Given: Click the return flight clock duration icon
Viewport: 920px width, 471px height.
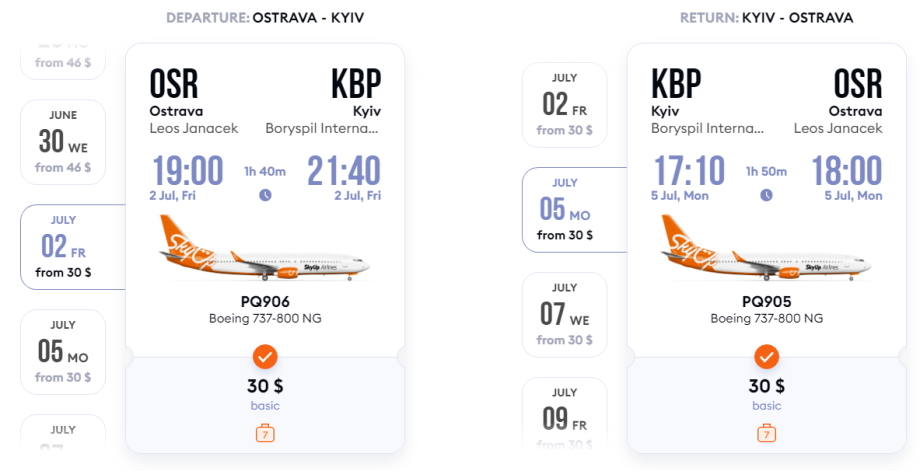Looking at the screenshot, I should (767, 195).
